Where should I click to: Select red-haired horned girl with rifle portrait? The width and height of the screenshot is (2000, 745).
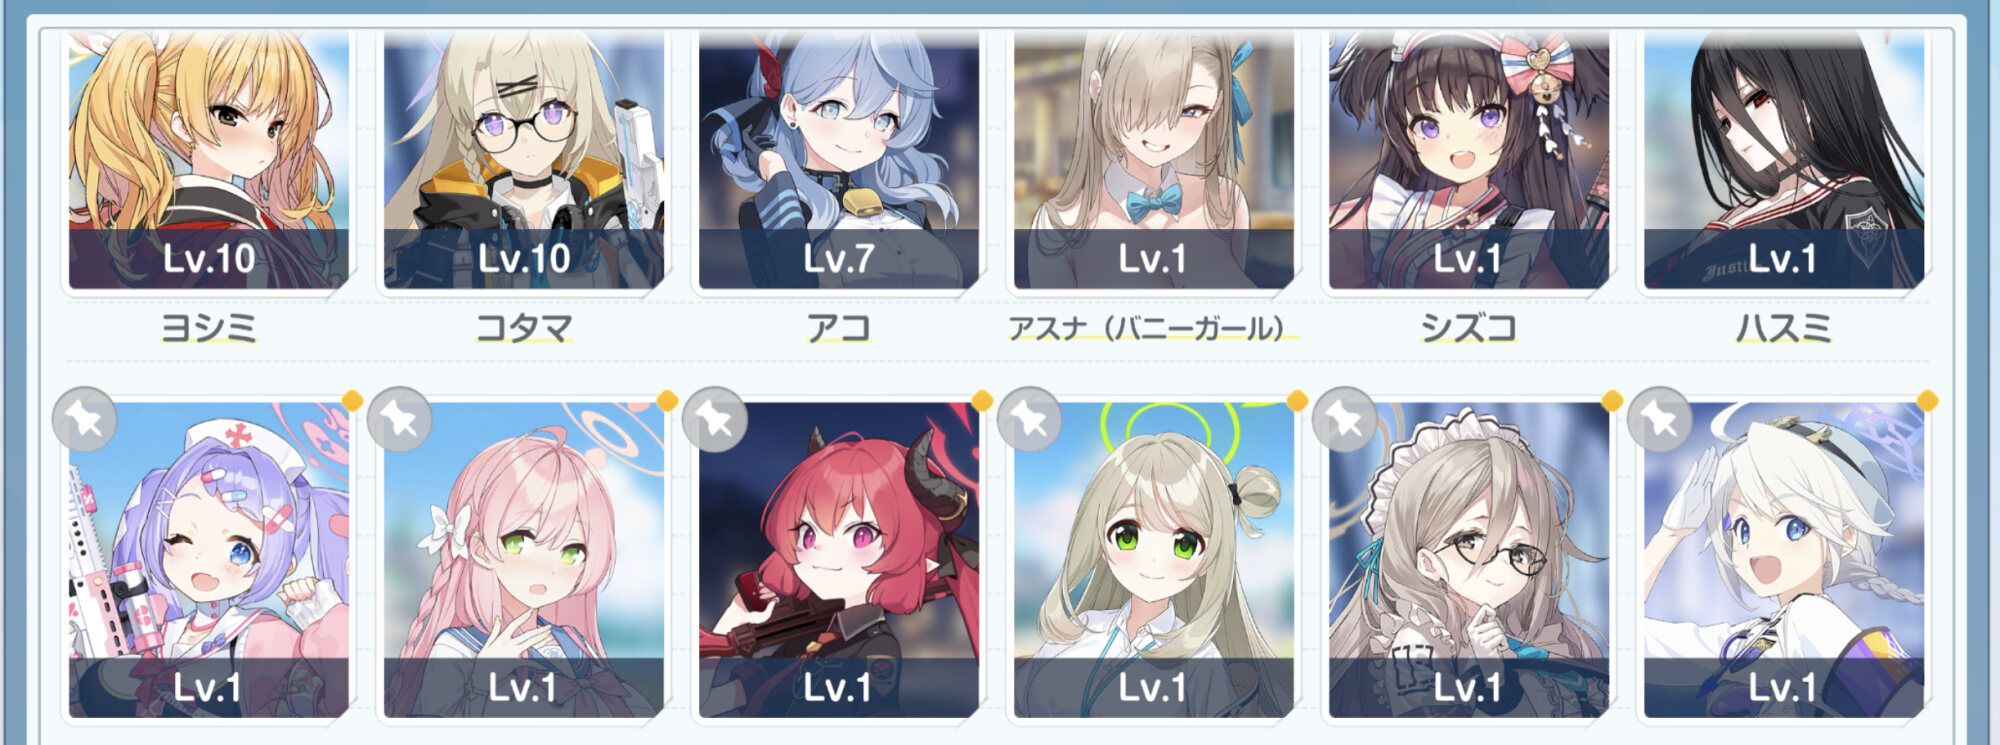pyautogui.click(x=839, y=560)
